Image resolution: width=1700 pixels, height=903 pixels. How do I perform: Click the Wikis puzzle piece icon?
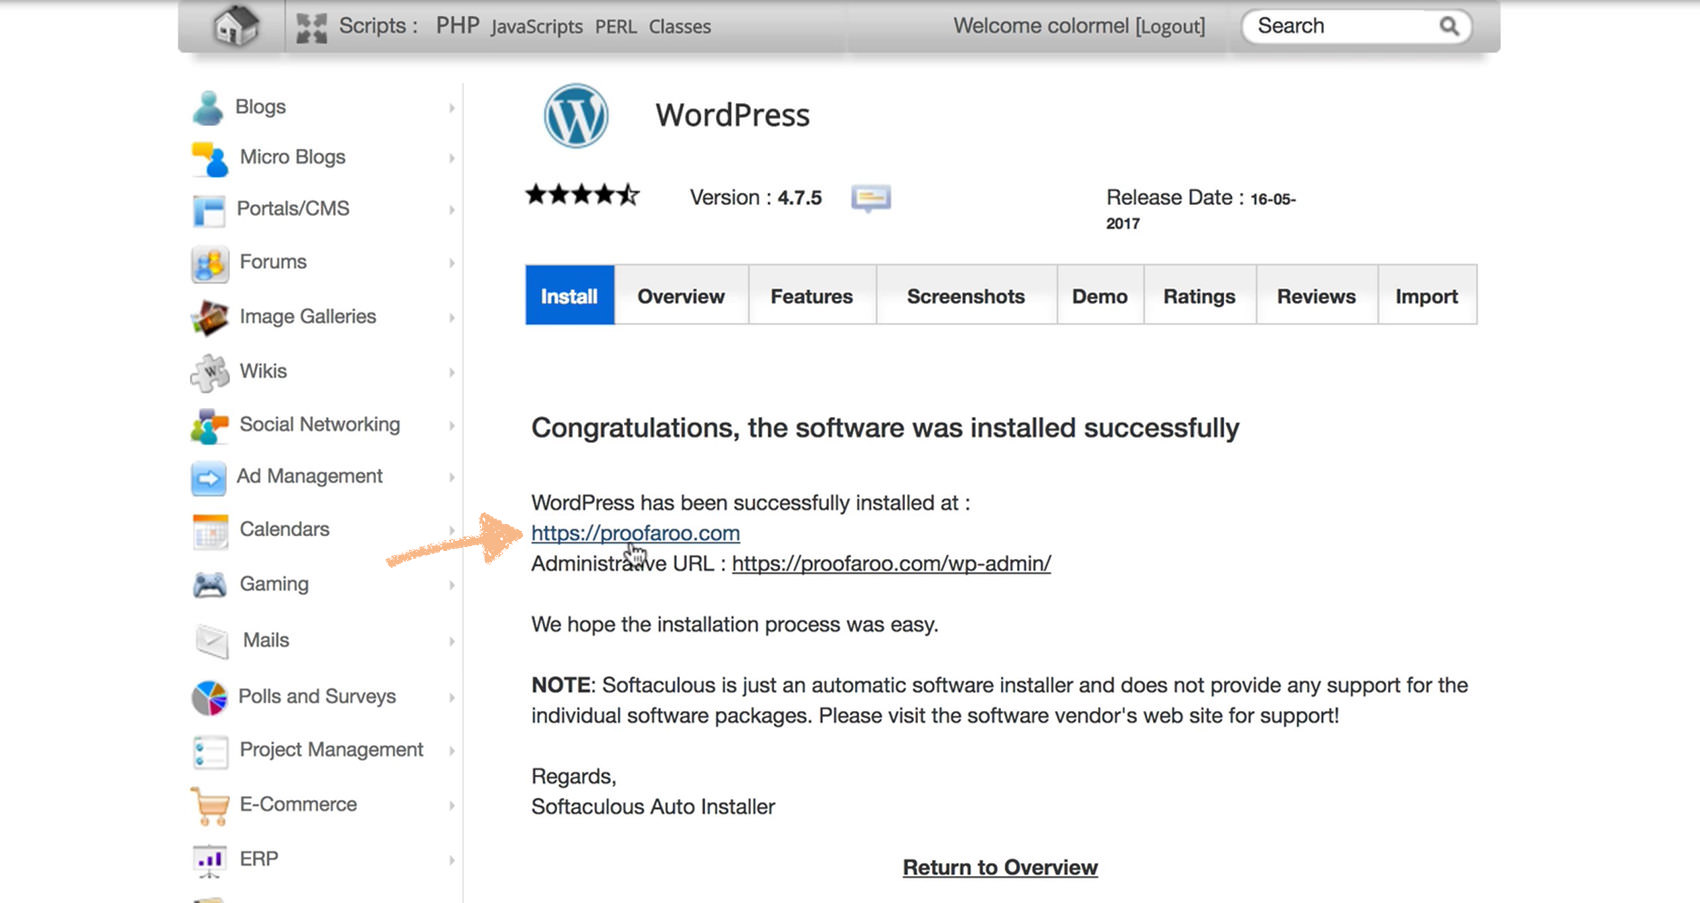coord(210,372)
